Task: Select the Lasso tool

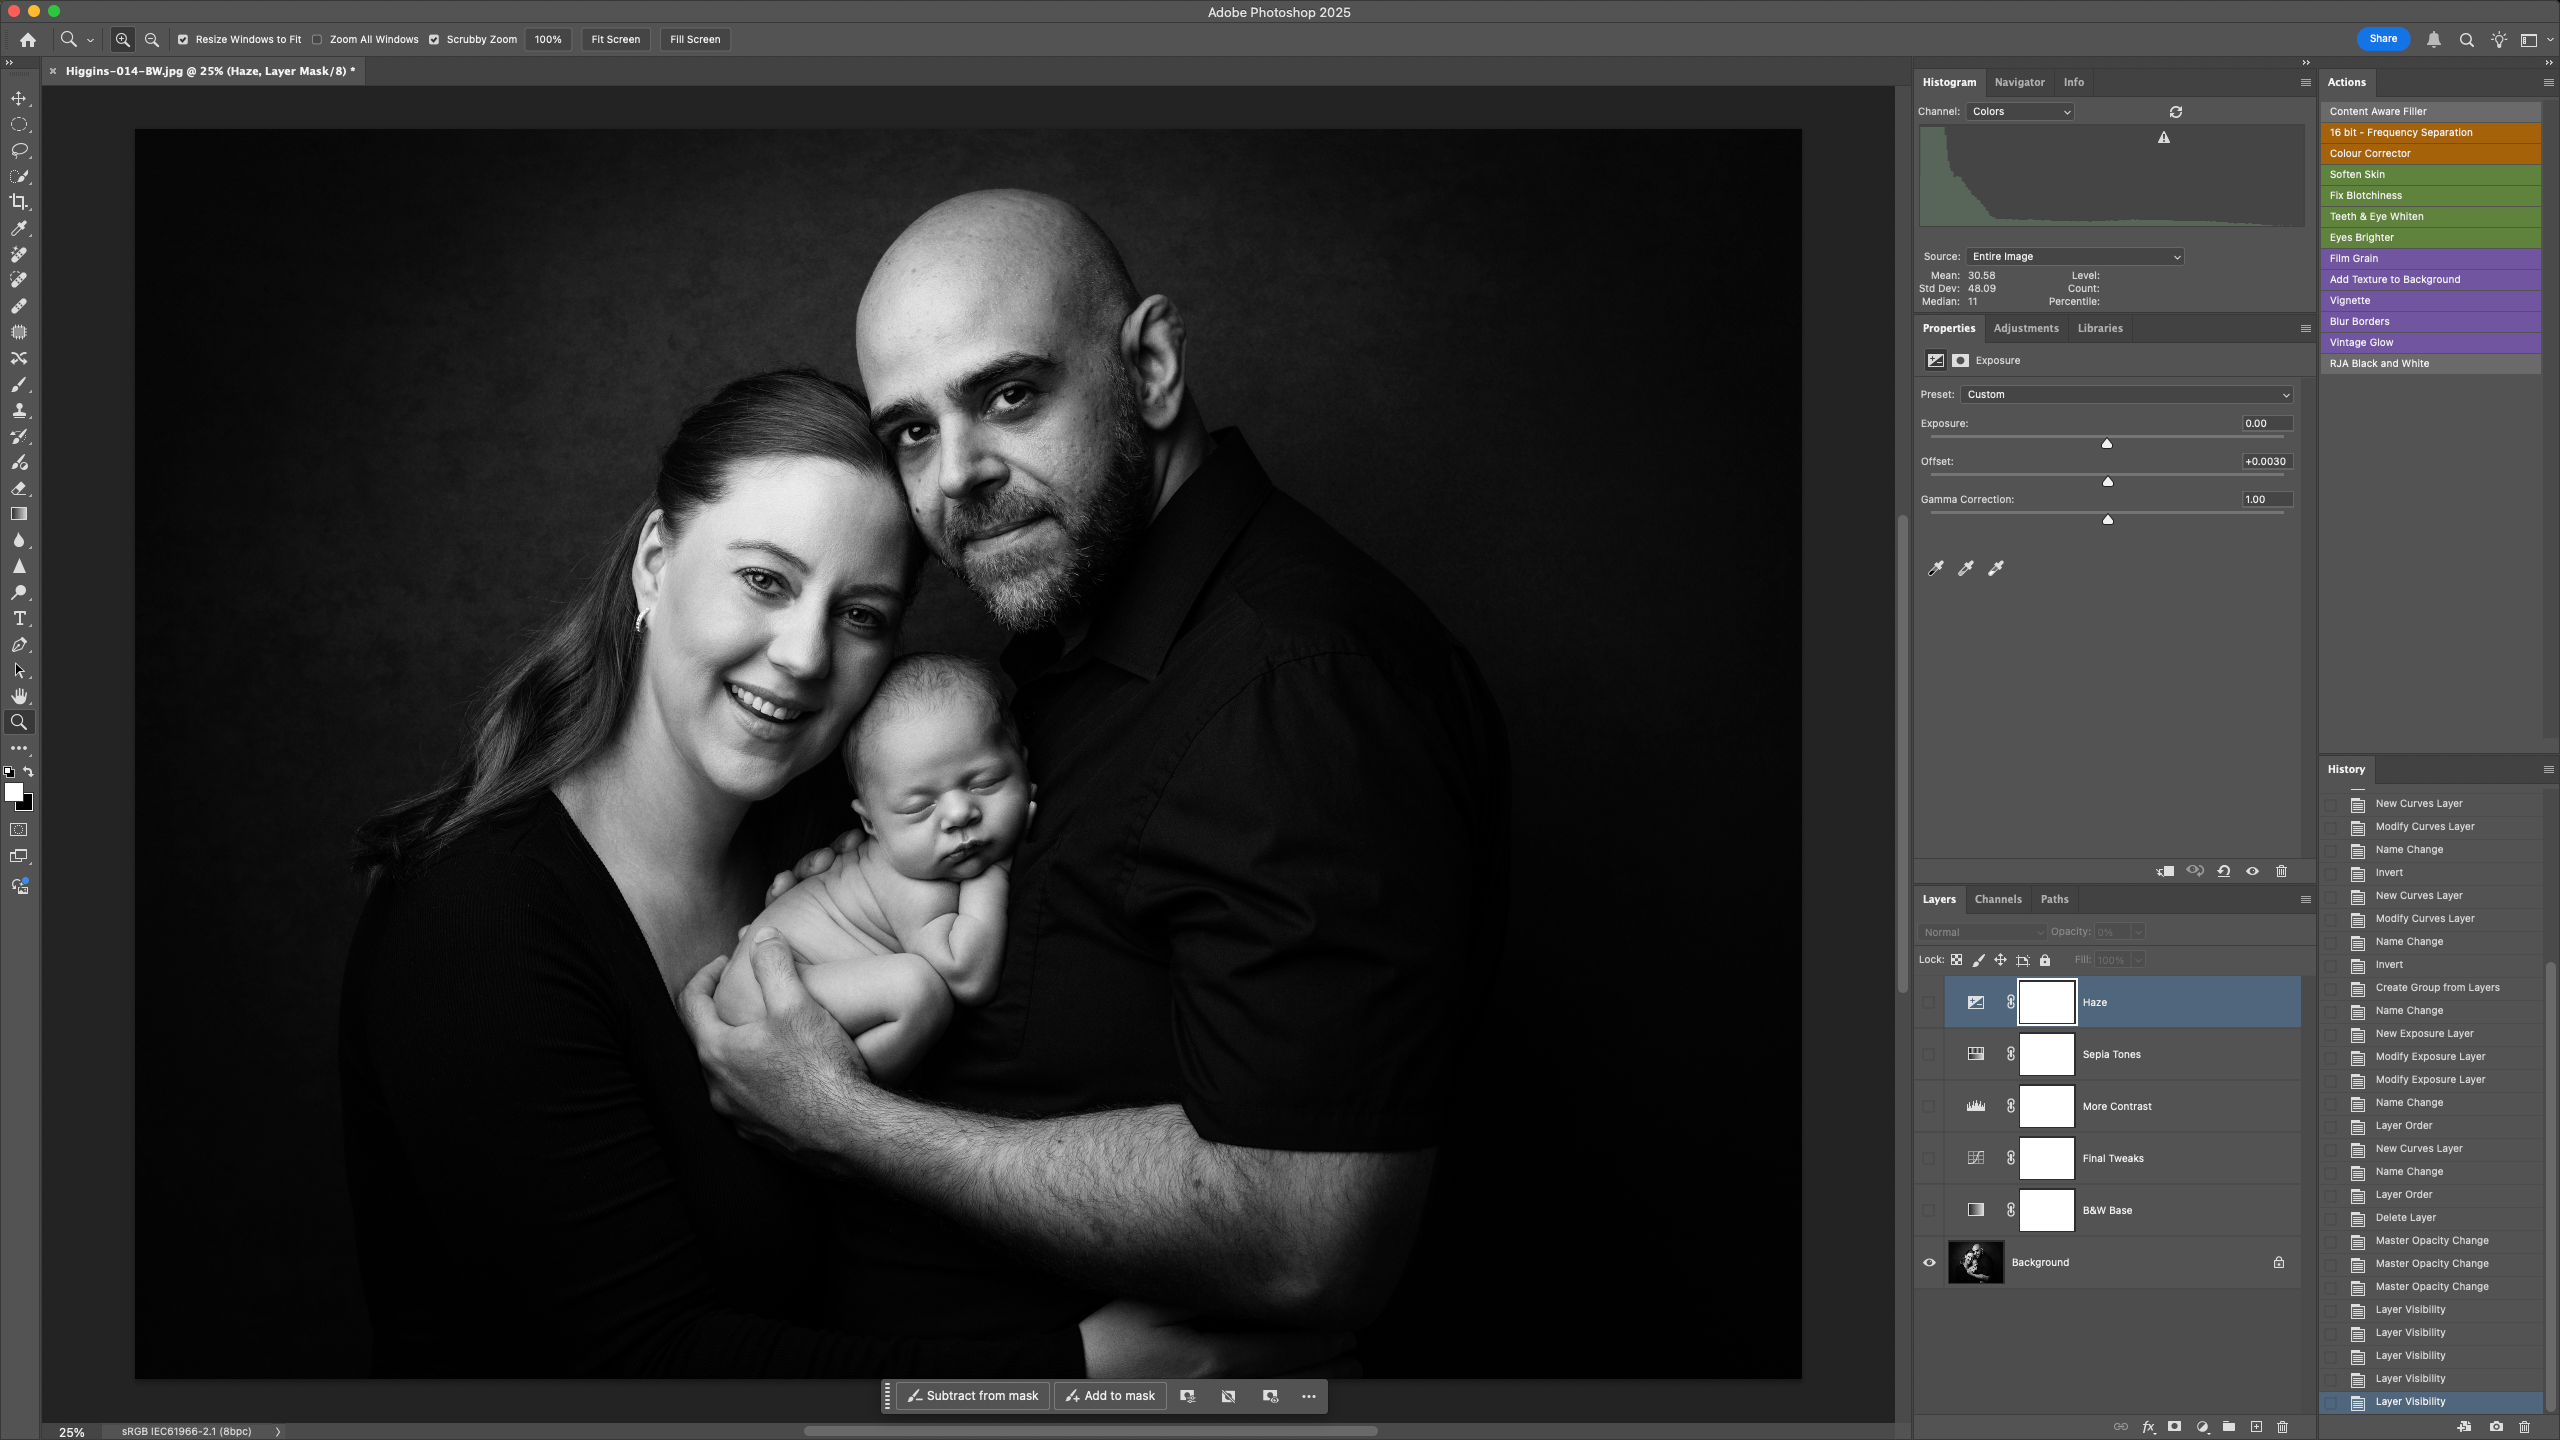Action: 19,150
